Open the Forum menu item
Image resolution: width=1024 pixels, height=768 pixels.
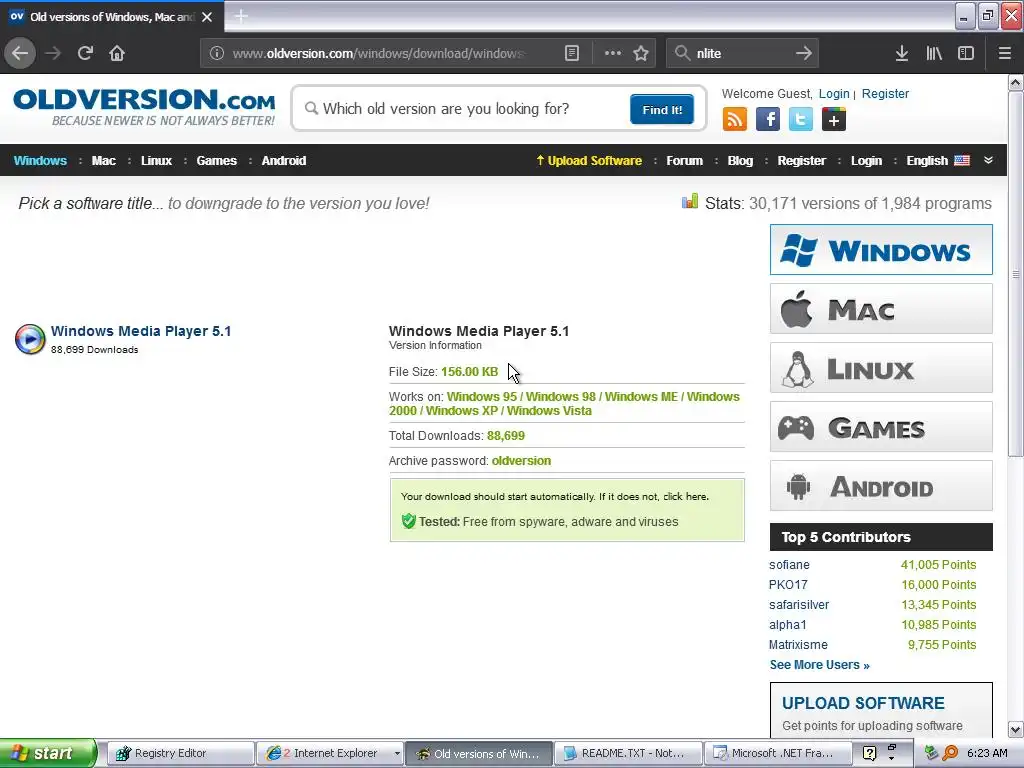[684, 161]
